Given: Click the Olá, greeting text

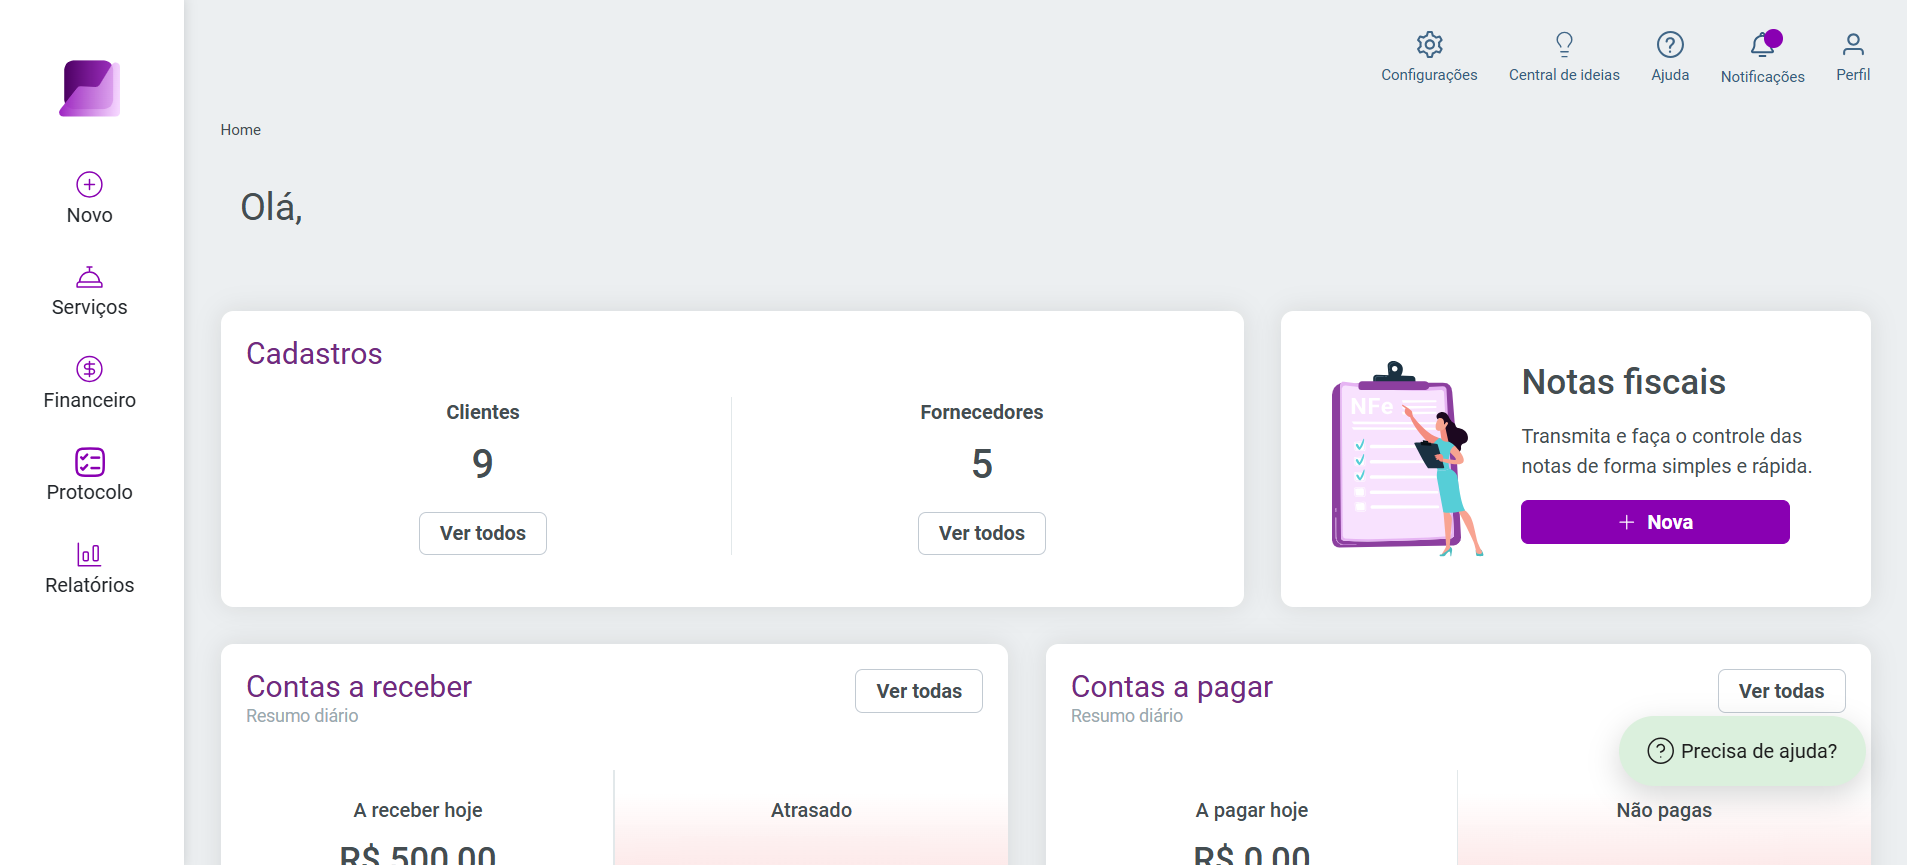Looking at the screenshot, I should 271,207.
